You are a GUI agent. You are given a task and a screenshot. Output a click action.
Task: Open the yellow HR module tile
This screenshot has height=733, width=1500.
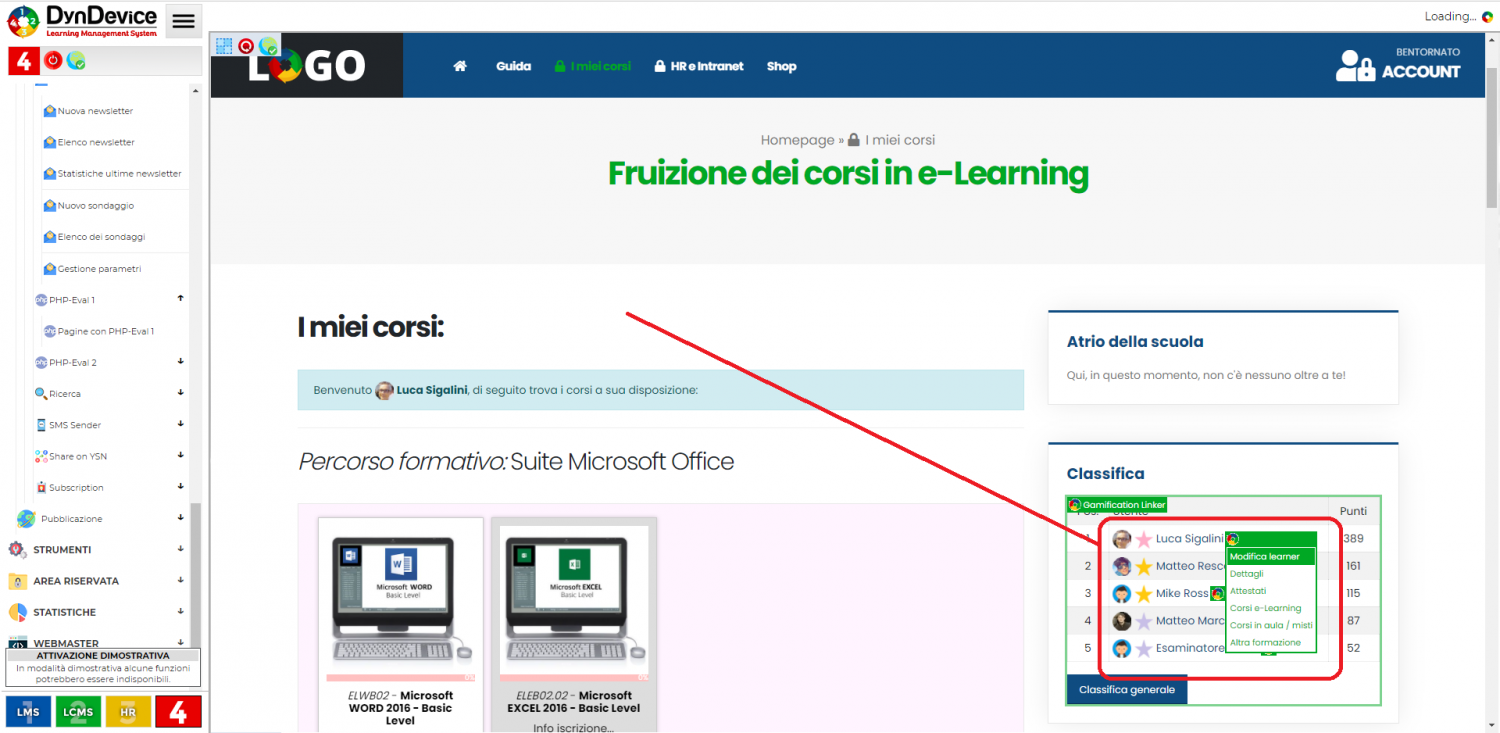128,712
